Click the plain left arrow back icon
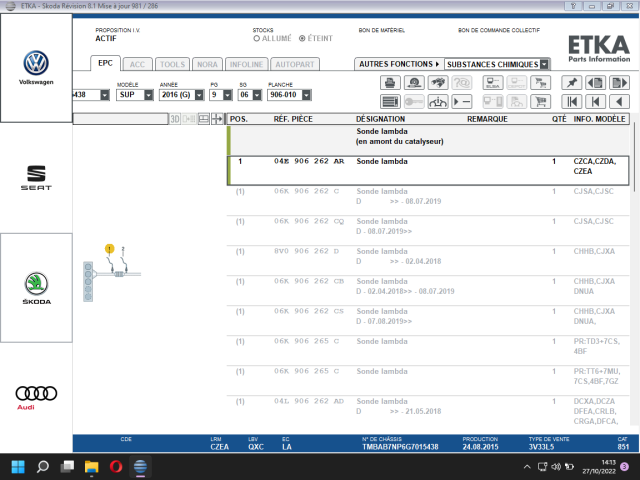Viewport: 640px width, 480px height. pos(619,102)
